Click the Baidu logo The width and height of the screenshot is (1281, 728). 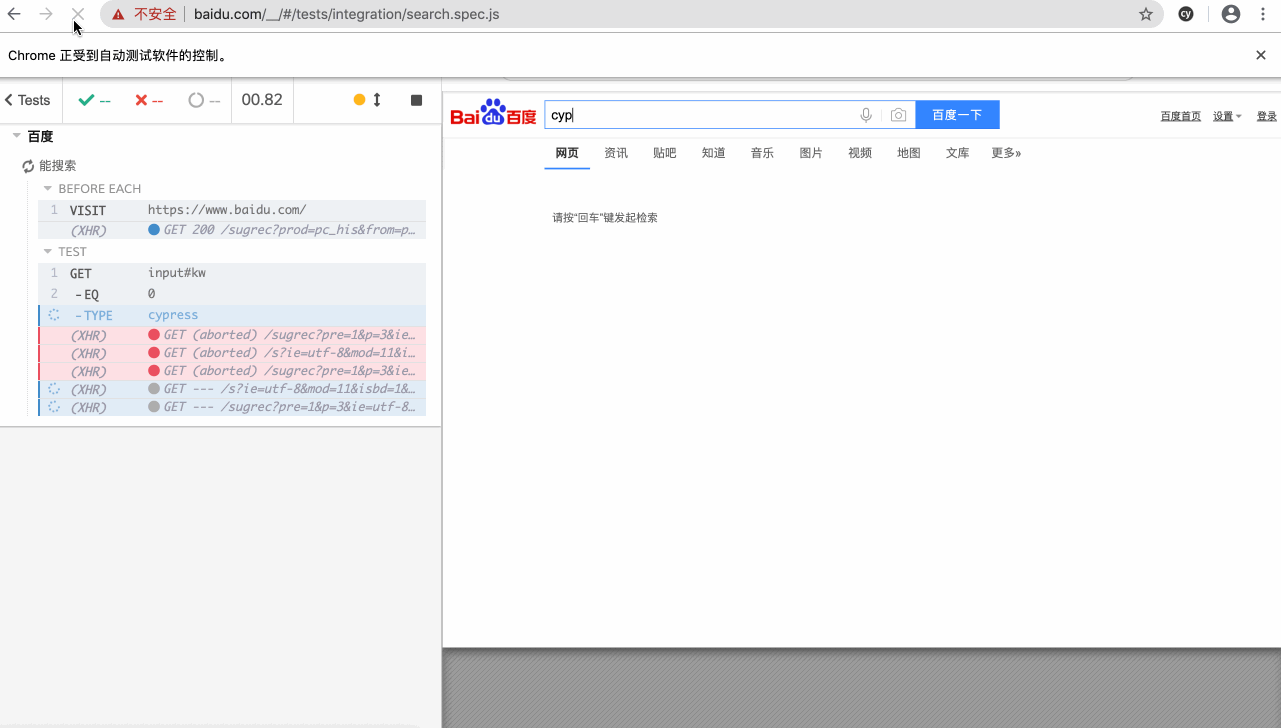tap(493, 113)
